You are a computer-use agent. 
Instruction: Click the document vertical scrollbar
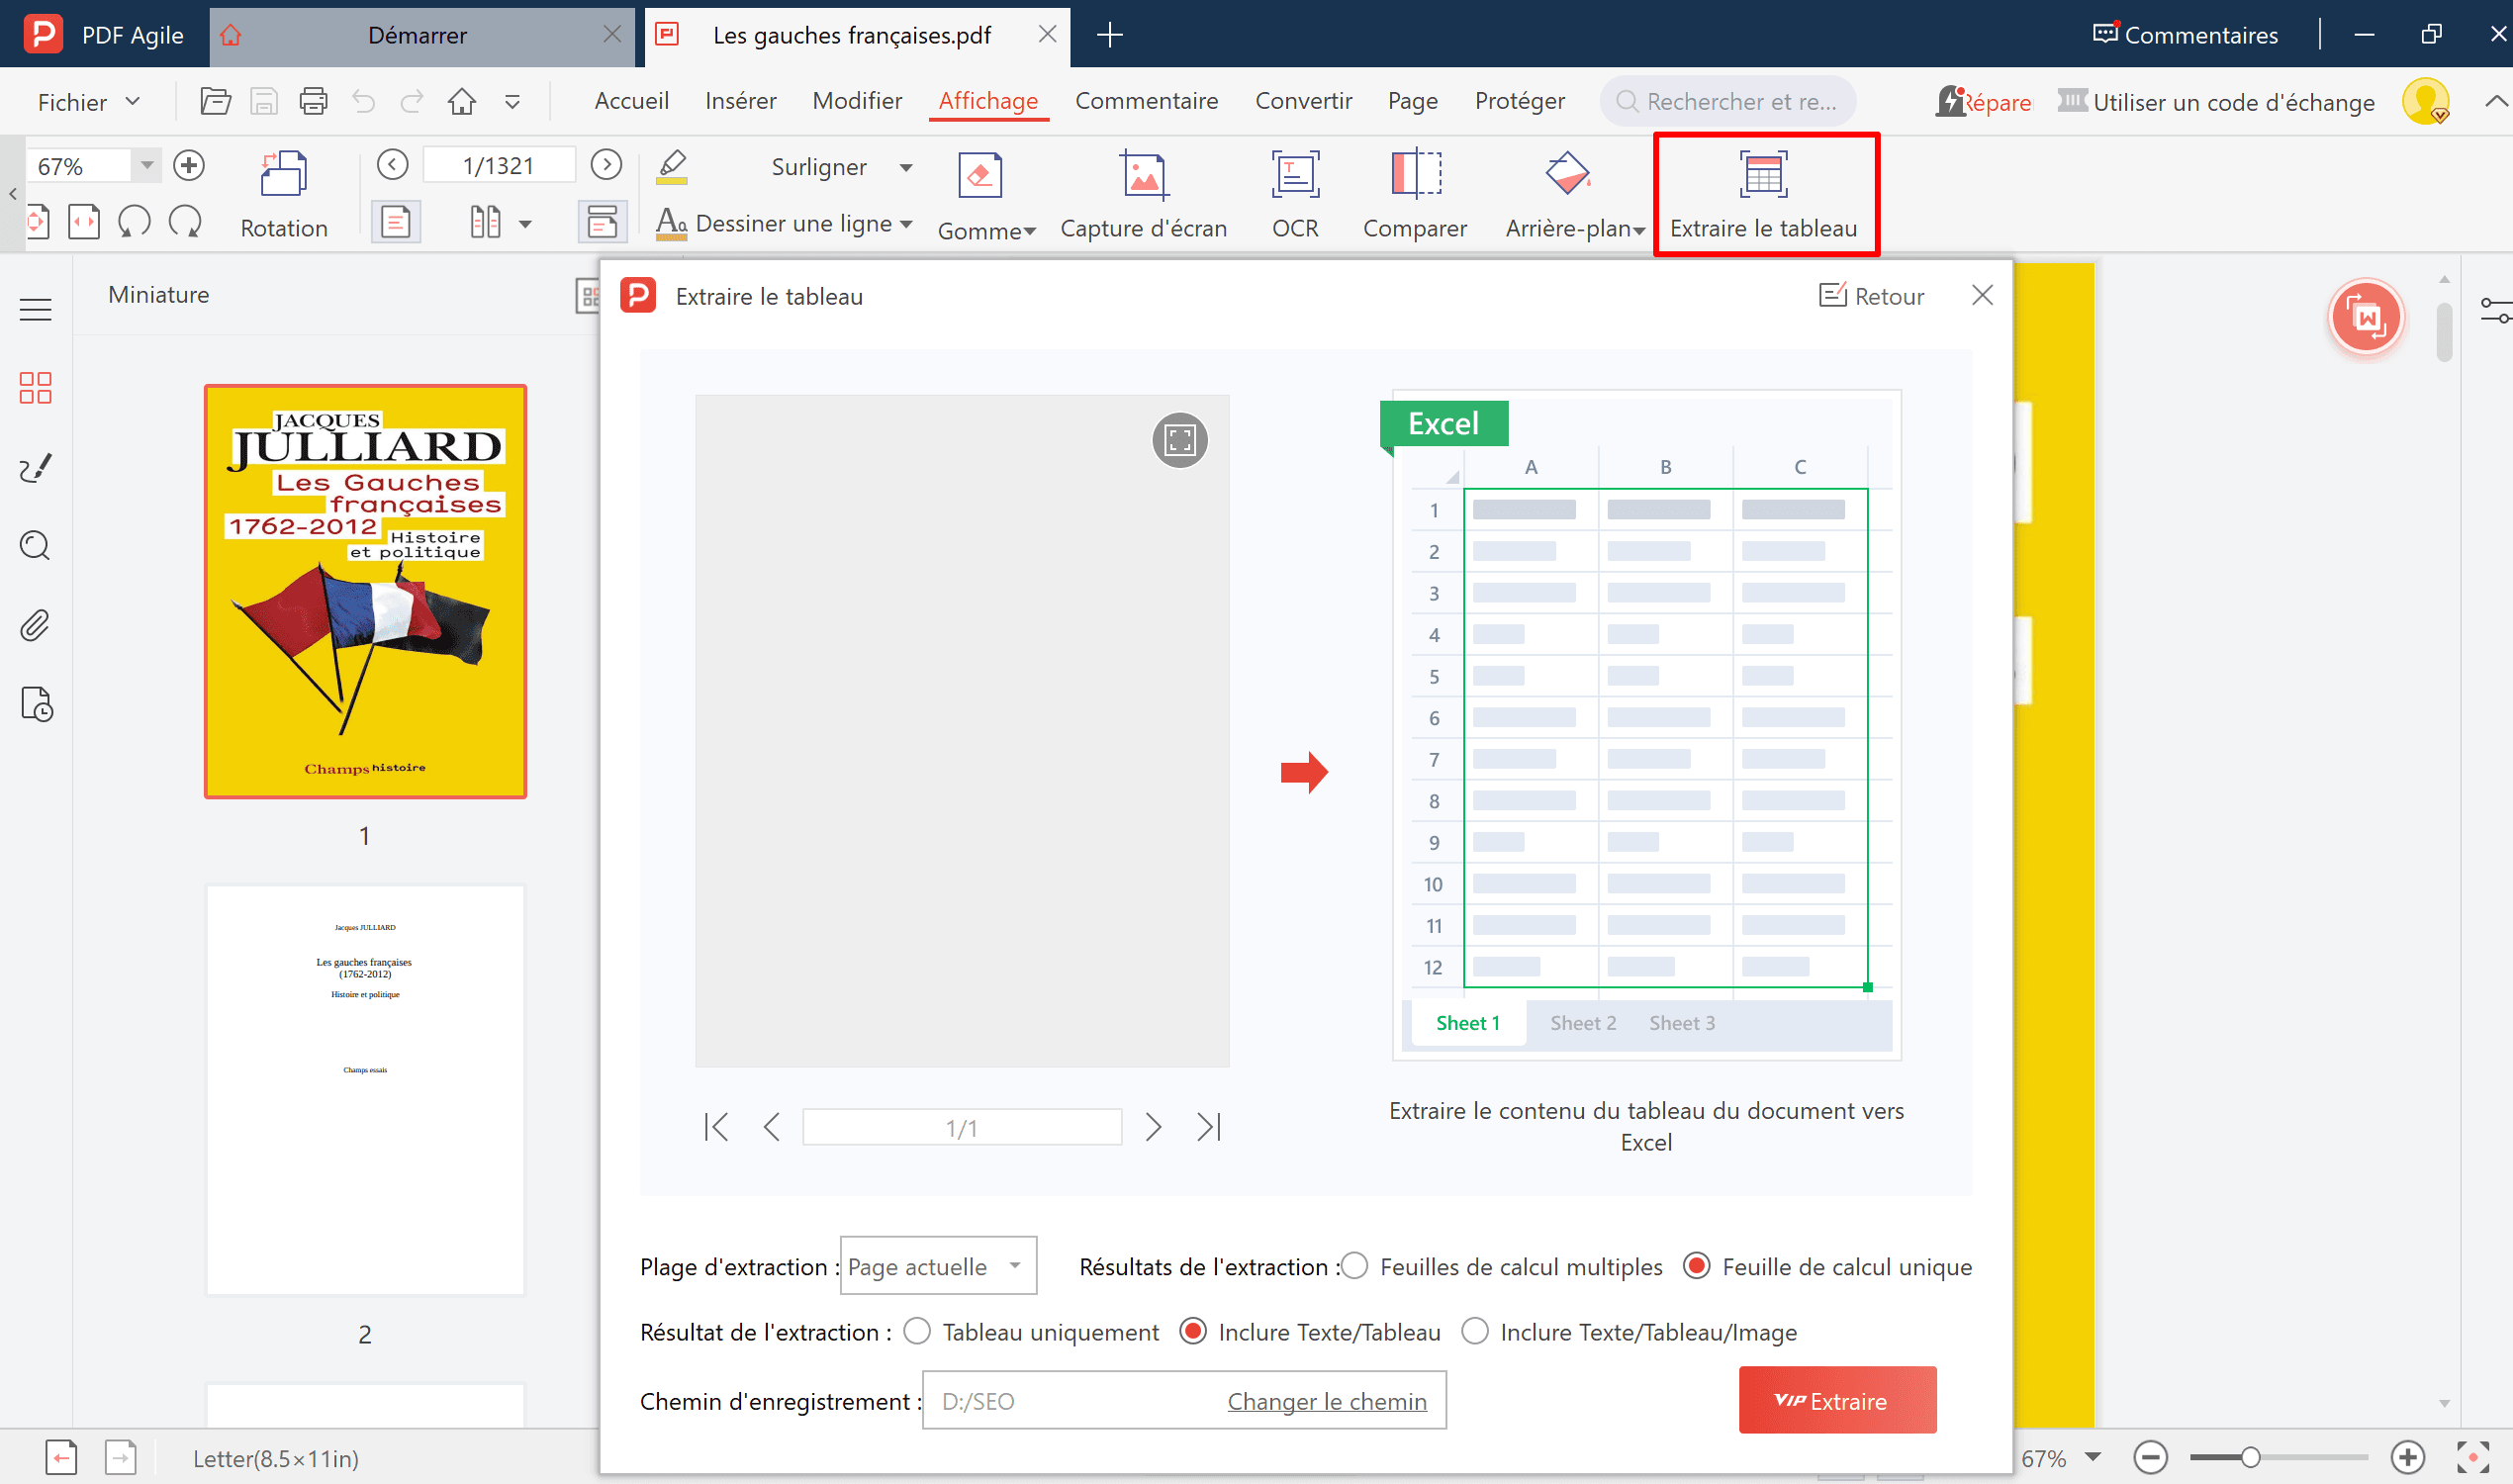(2444, 331)
